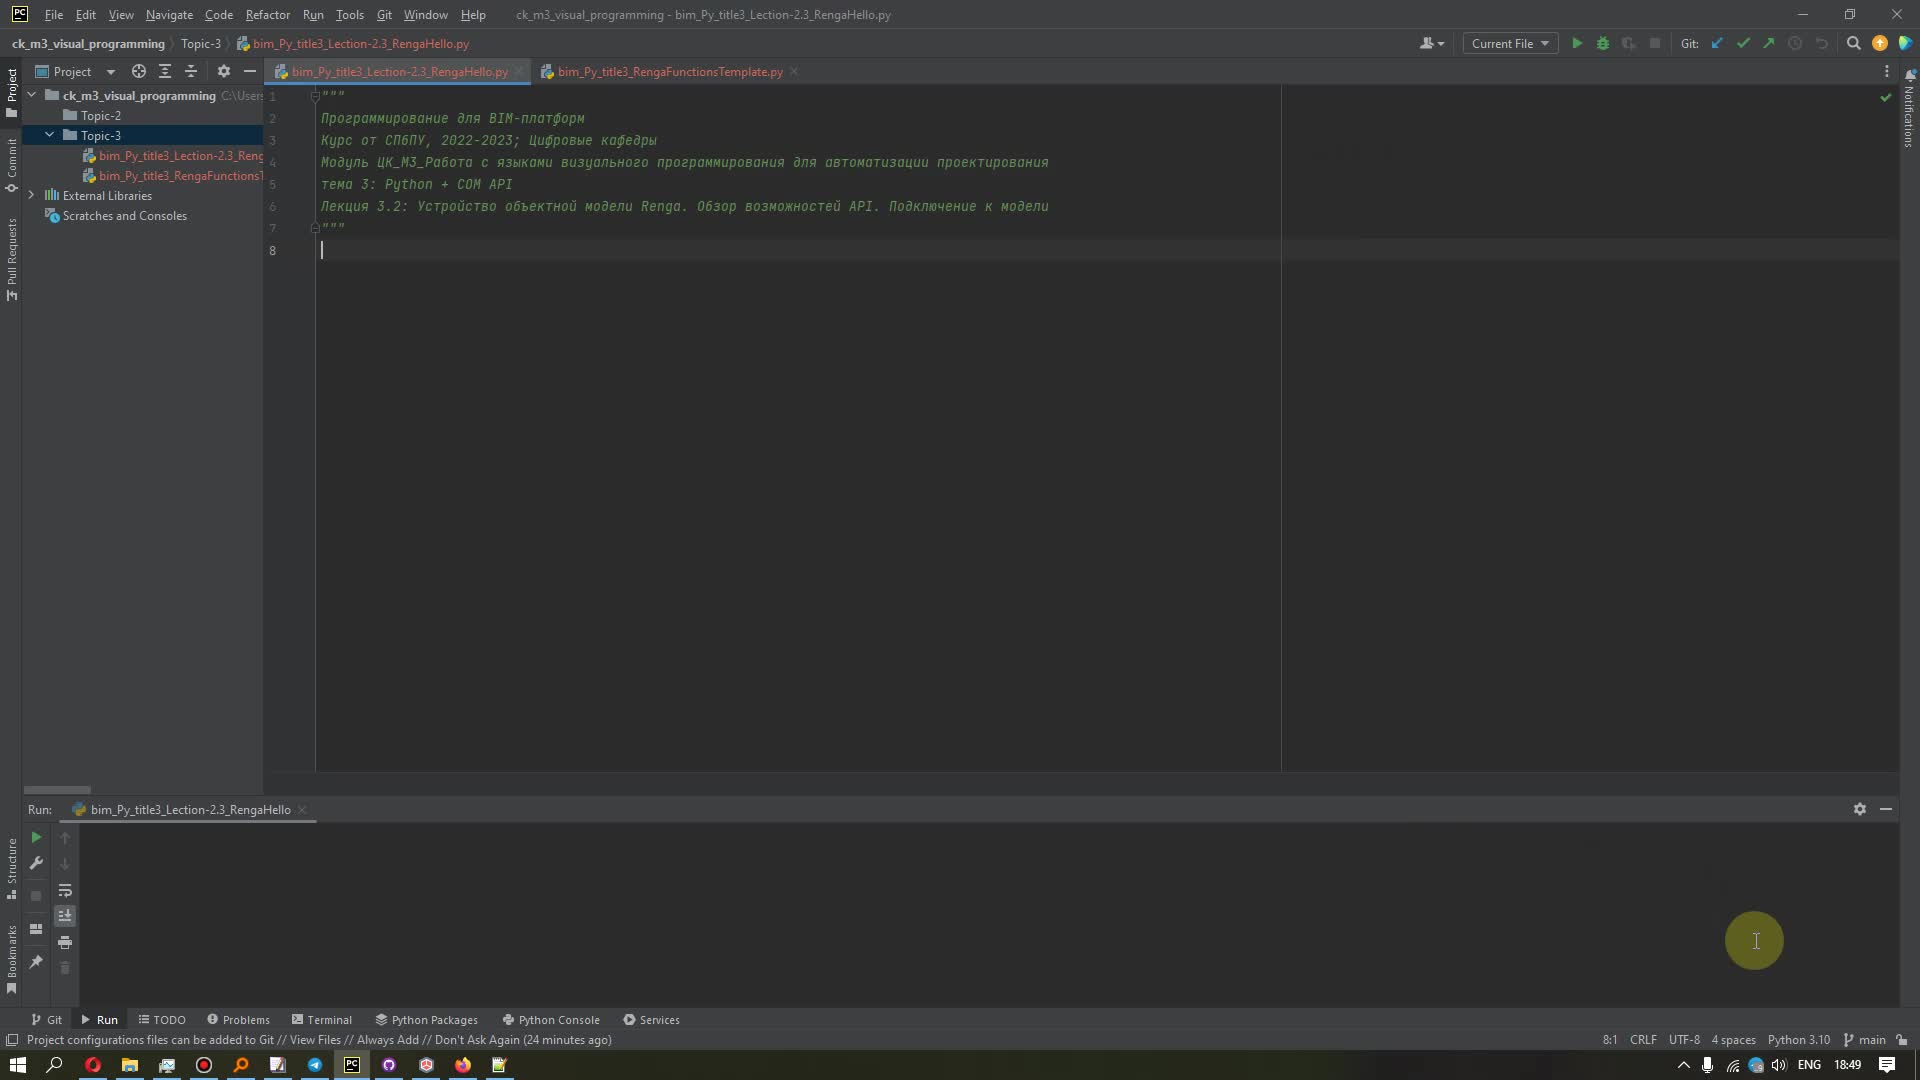Open Git tool window tab

tap(46, 1020)
